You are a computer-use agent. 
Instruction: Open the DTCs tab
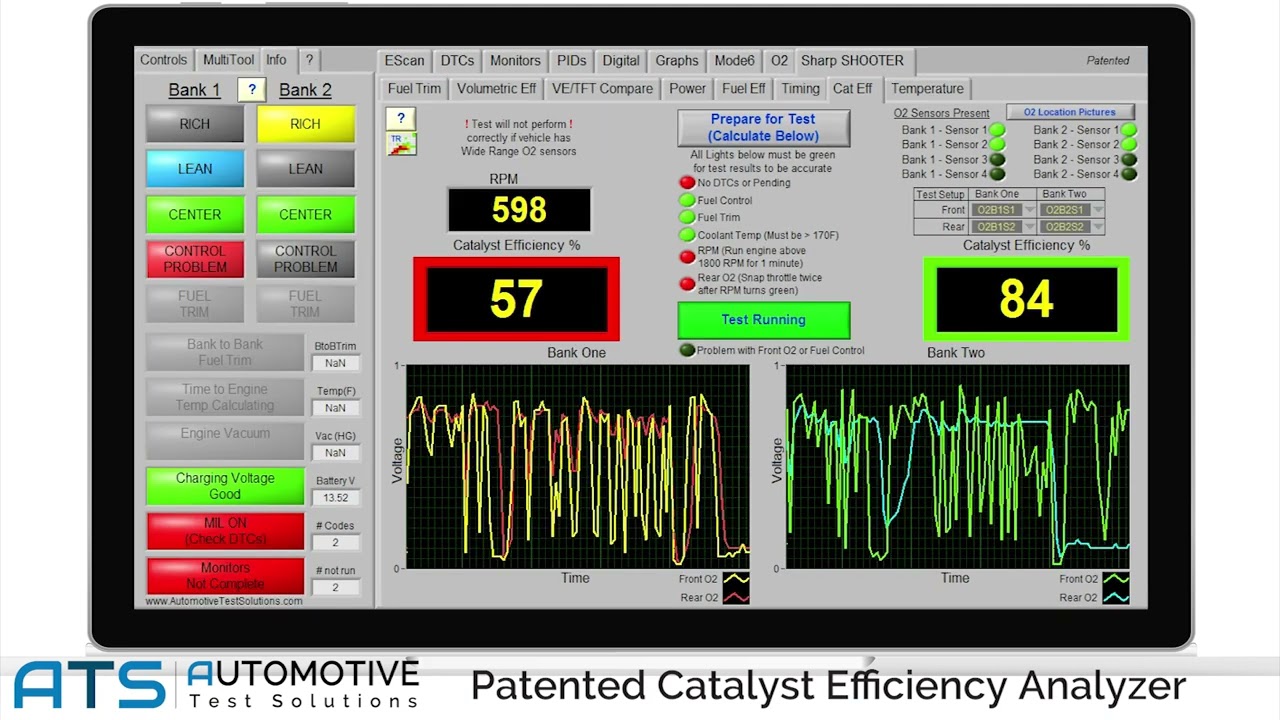458,61
